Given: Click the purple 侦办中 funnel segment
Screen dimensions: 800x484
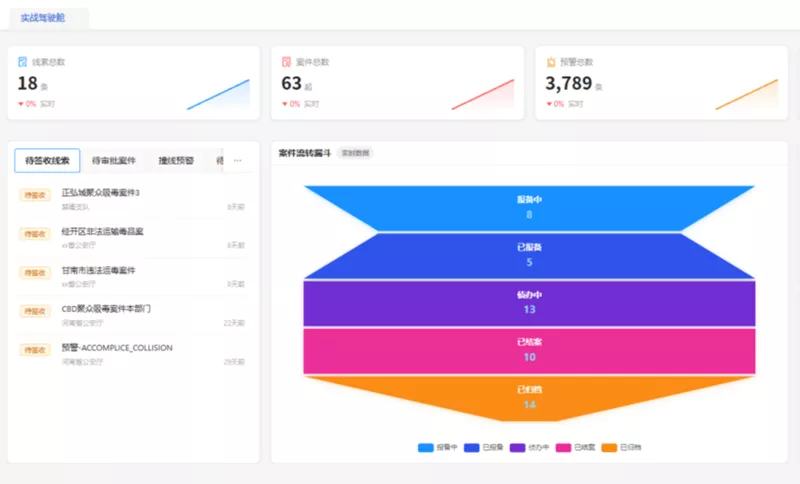Looking at the screenshot, I should click(x=529, y=303).
